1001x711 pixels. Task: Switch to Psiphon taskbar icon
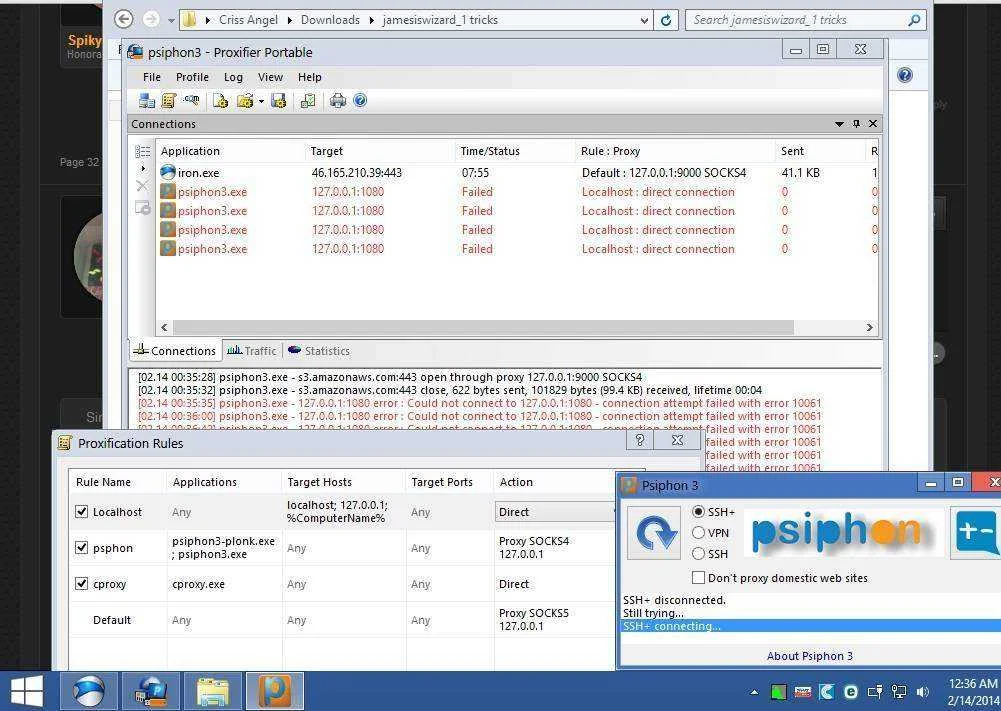click(275, 691)
